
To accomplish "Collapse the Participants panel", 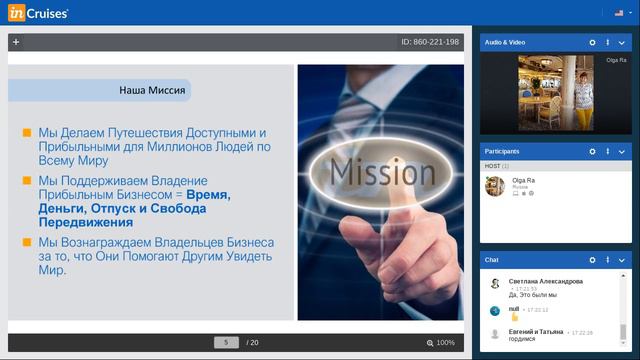I will pos(622,152).
